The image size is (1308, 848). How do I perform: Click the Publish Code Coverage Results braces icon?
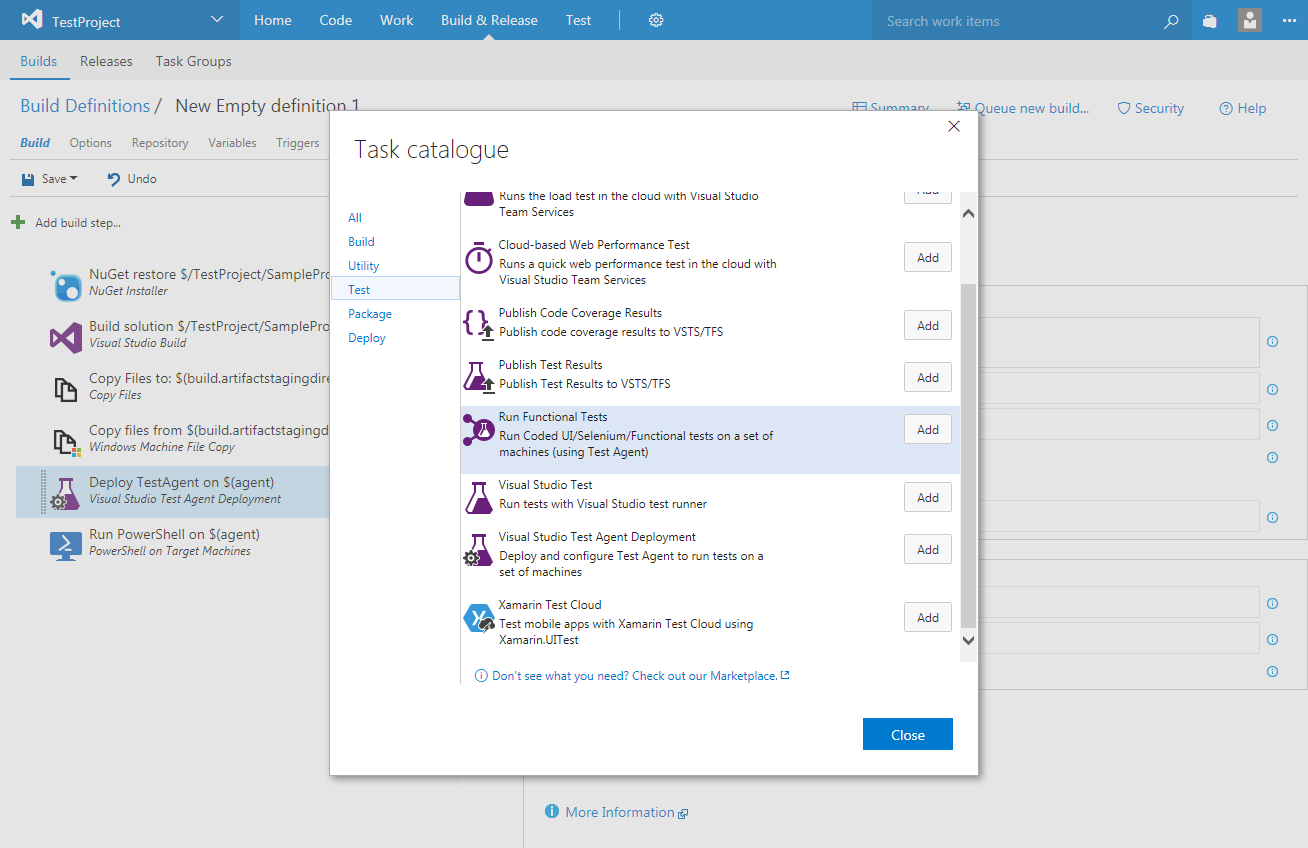click(x=479, y=324)
